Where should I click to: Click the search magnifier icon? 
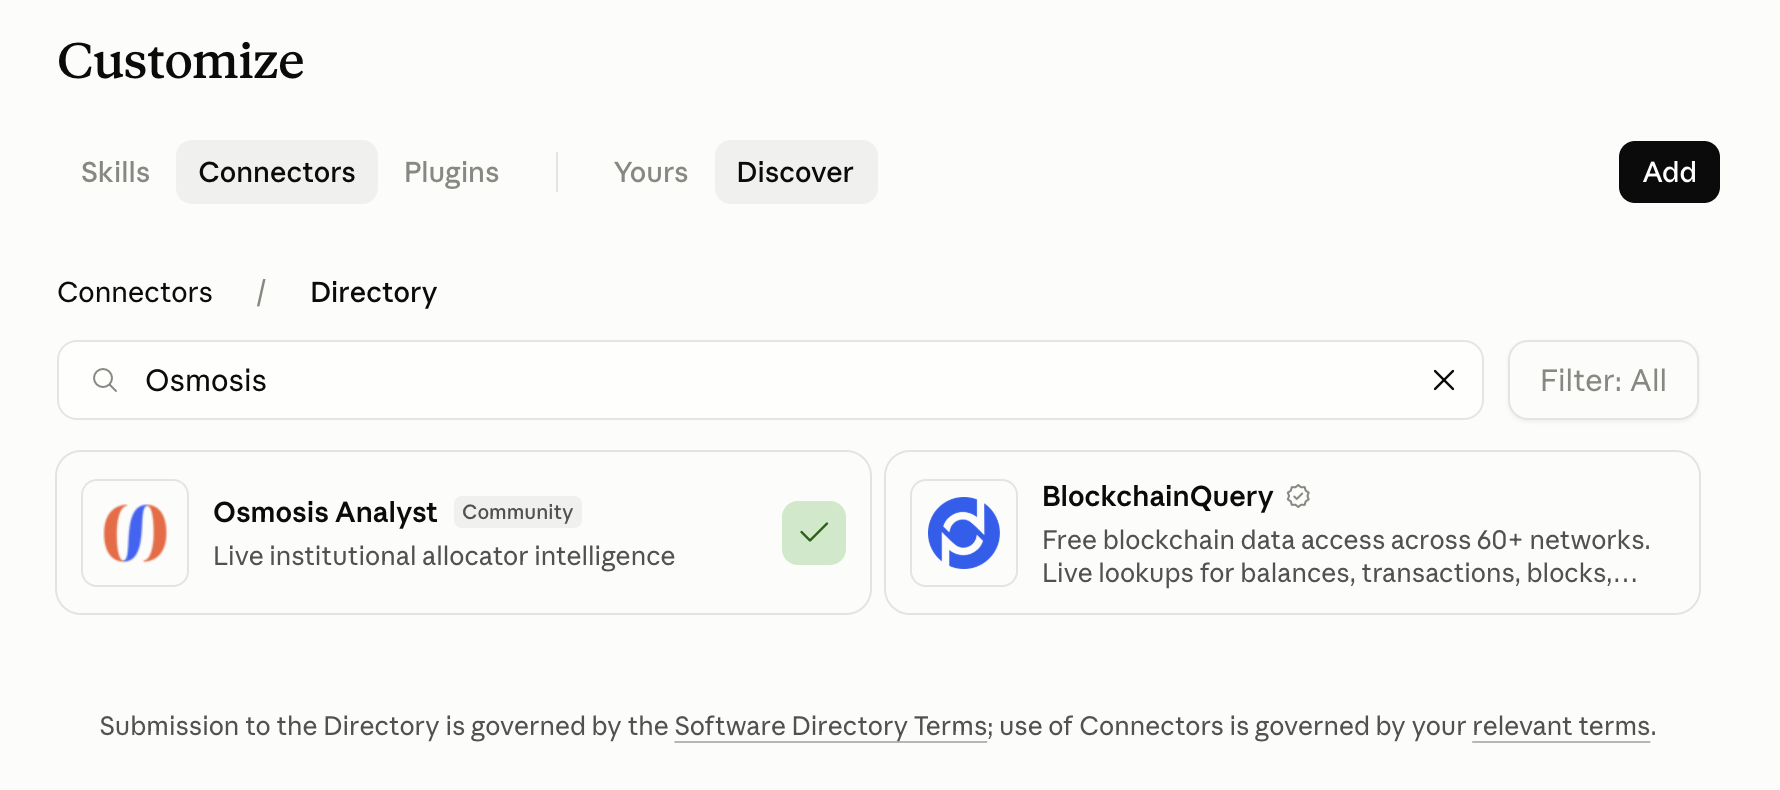tap(105, 380)
